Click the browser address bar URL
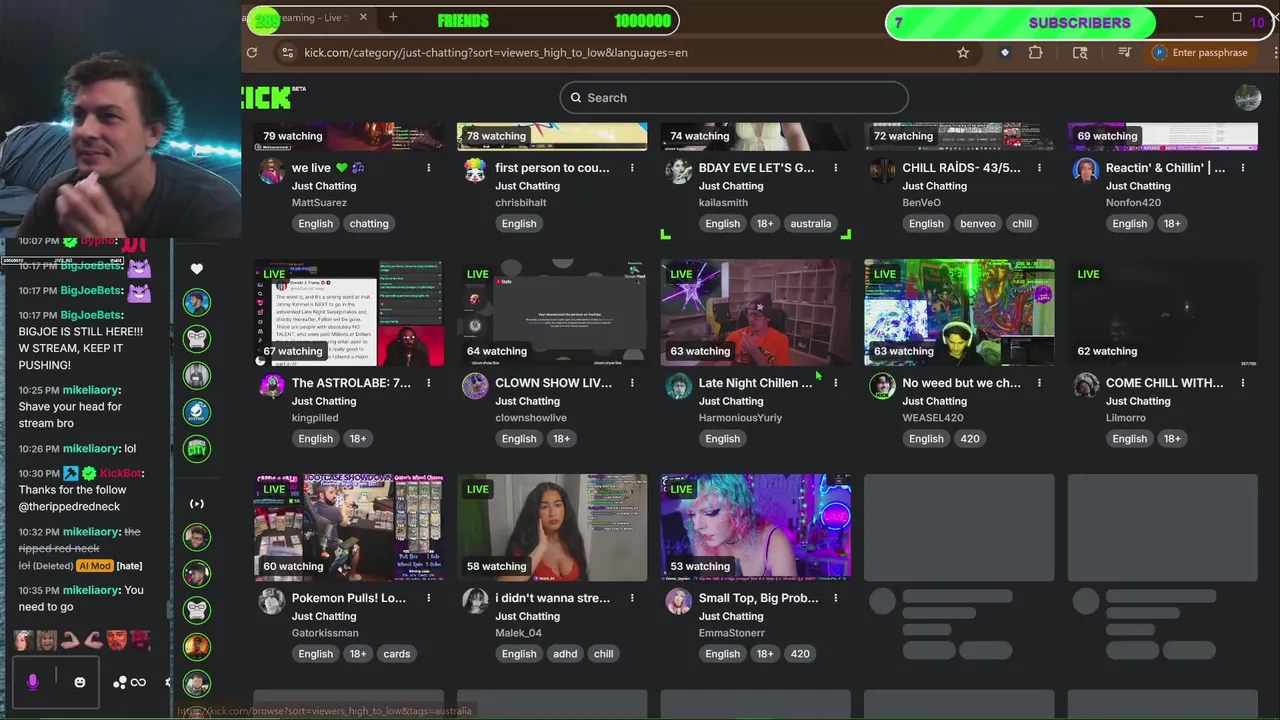The height and width of the screenshot is (720, 1280). click(496, 53)
